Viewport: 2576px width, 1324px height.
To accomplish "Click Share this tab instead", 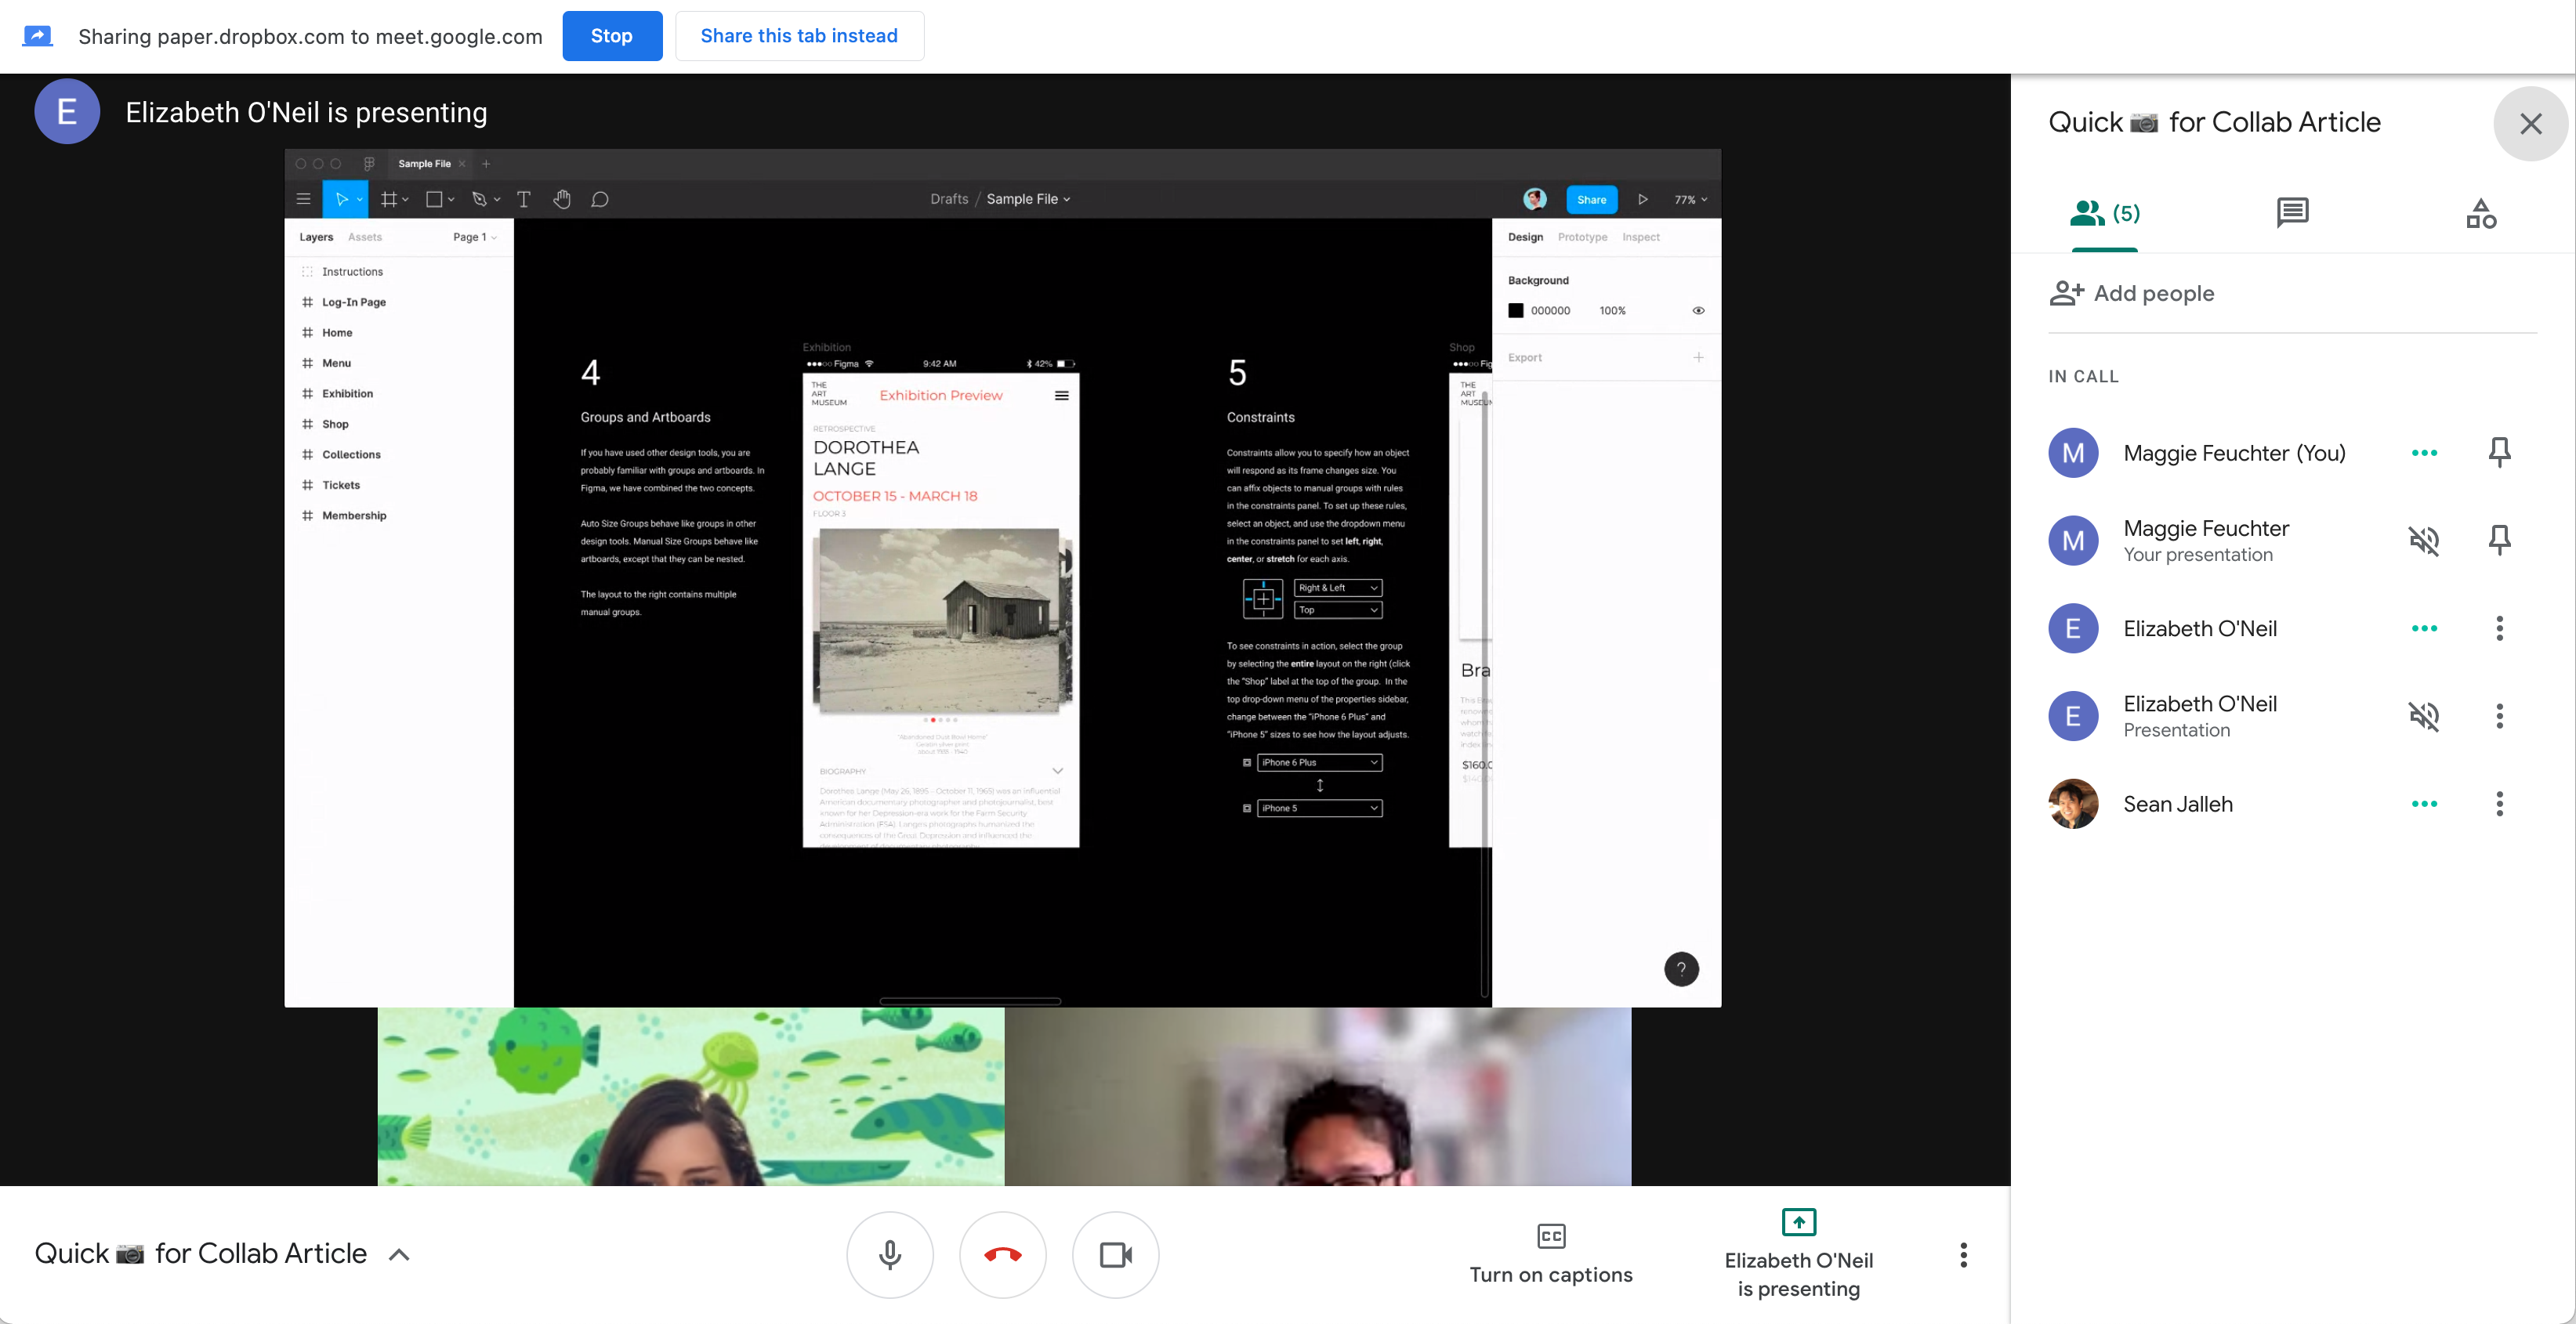I will (x=798, y=36).
